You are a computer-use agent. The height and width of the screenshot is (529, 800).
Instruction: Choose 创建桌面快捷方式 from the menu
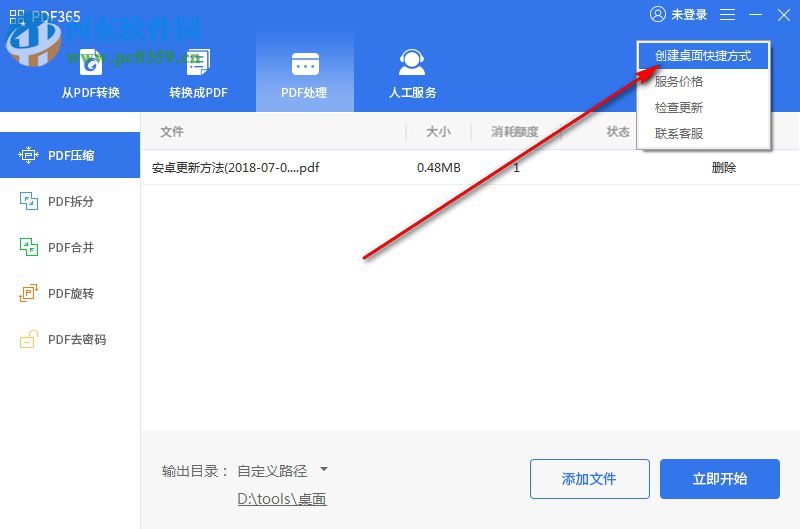[x=703, y=56]
